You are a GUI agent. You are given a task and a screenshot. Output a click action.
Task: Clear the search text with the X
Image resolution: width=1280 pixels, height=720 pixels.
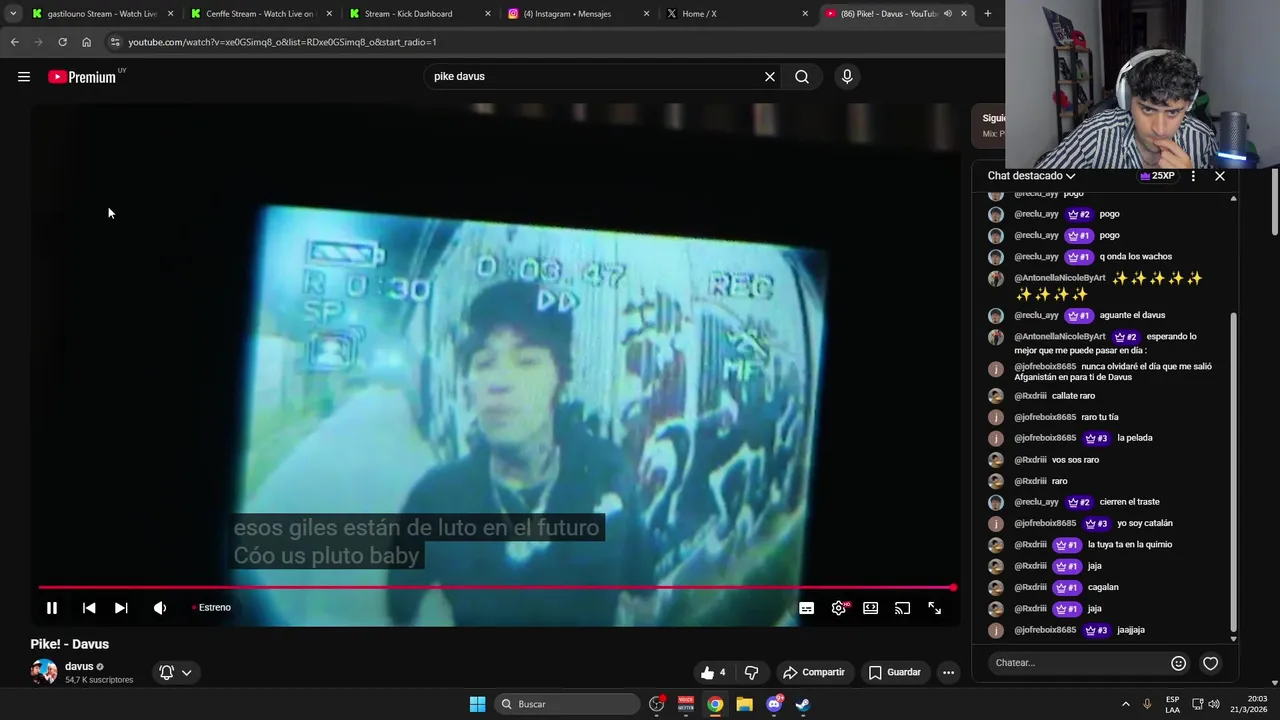pos(770,77)
